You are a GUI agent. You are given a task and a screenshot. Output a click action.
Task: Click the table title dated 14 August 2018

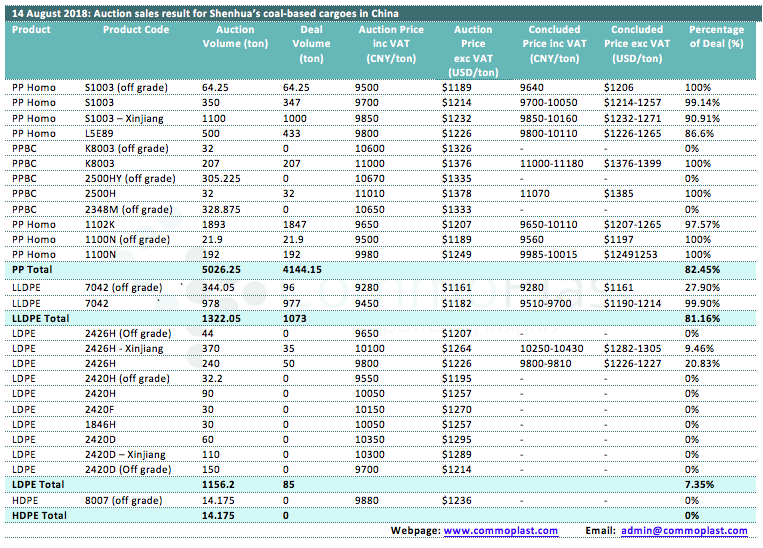click(204, 13)
